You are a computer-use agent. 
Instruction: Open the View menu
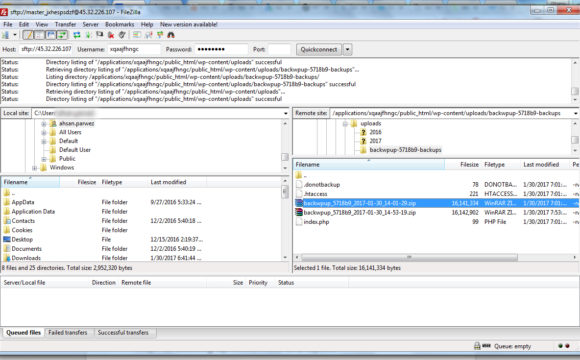coord(42,24)
